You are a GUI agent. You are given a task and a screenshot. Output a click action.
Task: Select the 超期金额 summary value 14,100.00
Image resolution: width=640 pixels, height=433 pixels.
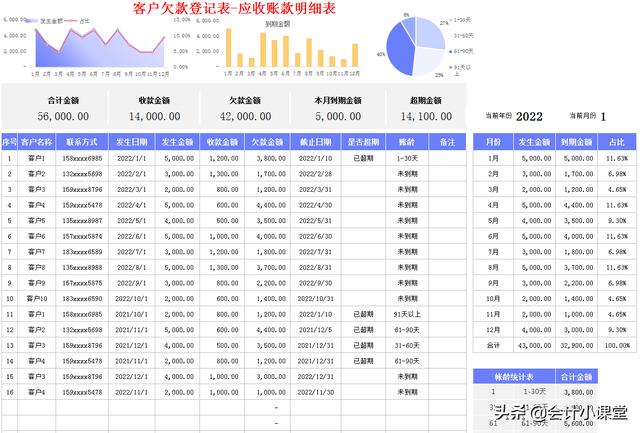(426, 116)
